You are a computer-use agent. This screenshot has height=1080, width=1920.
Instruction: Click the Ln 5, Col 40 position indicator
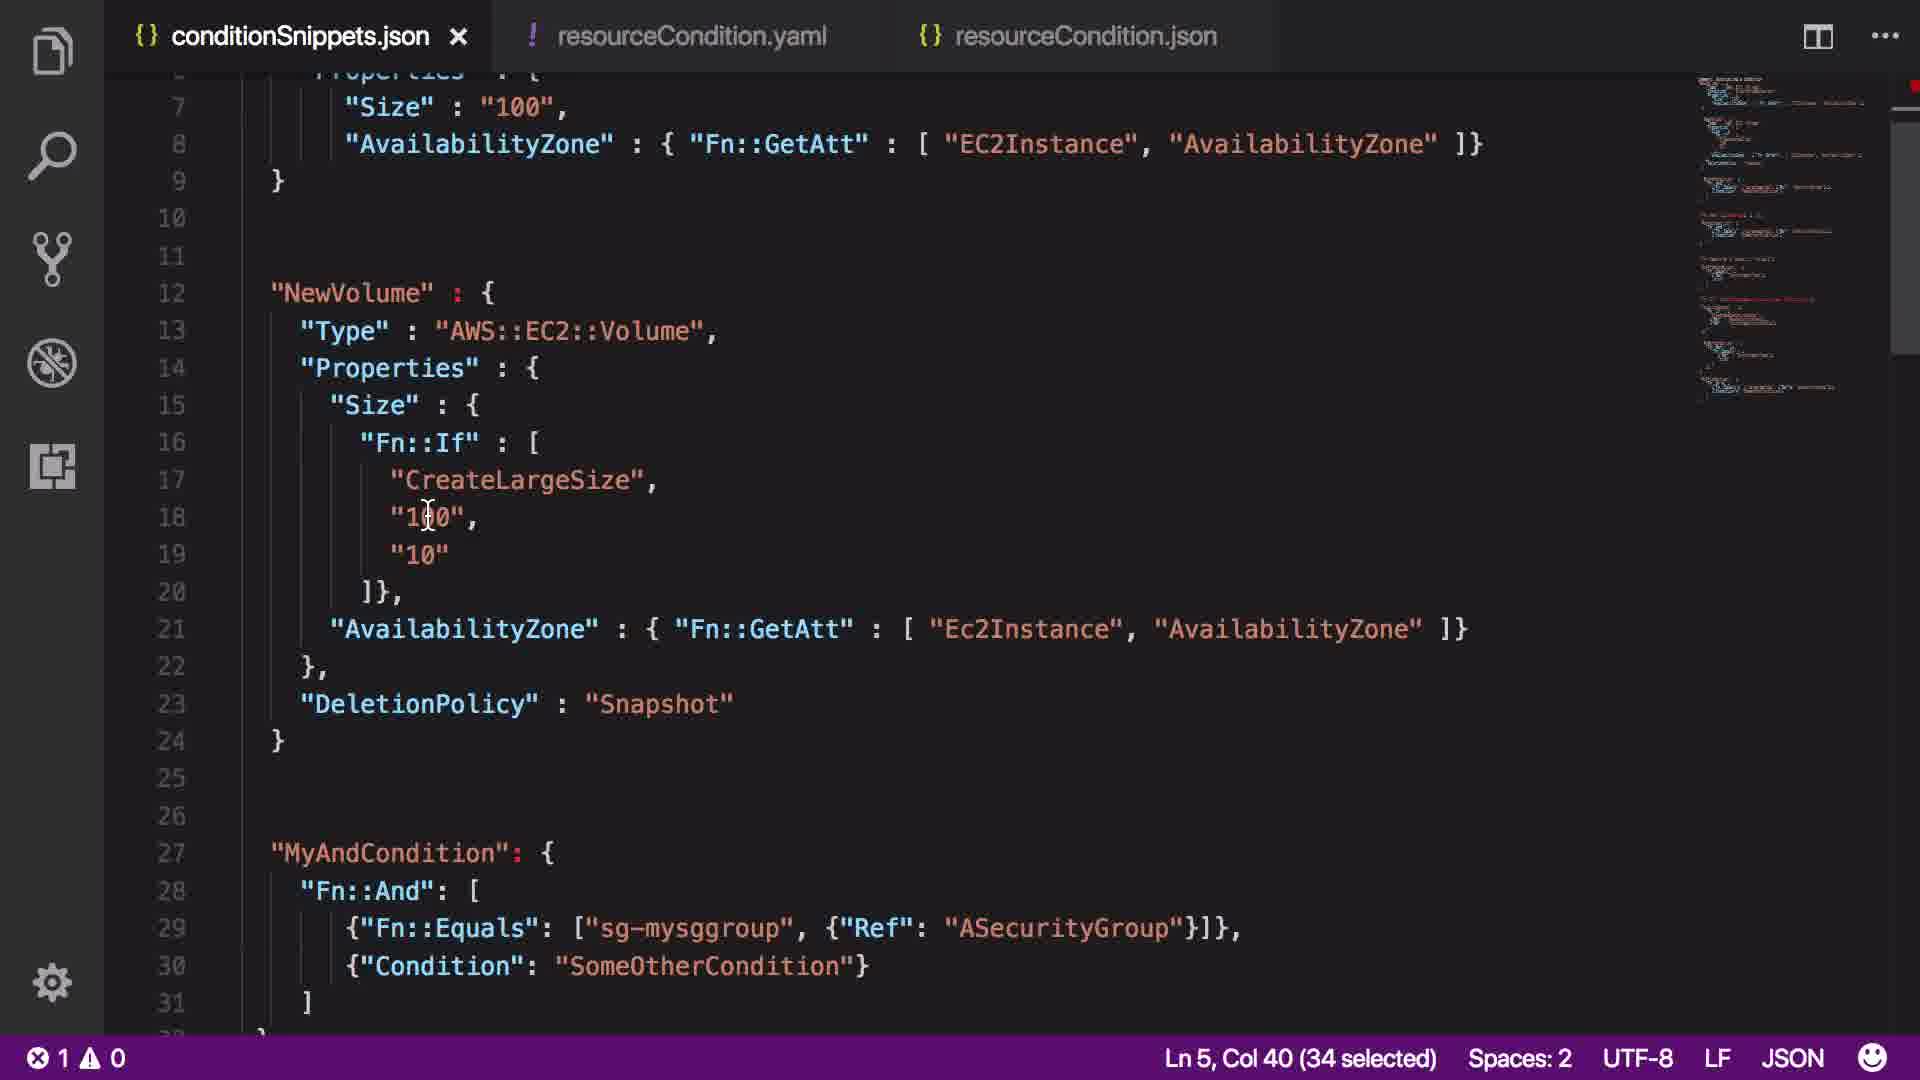tap(1299, 1058)
